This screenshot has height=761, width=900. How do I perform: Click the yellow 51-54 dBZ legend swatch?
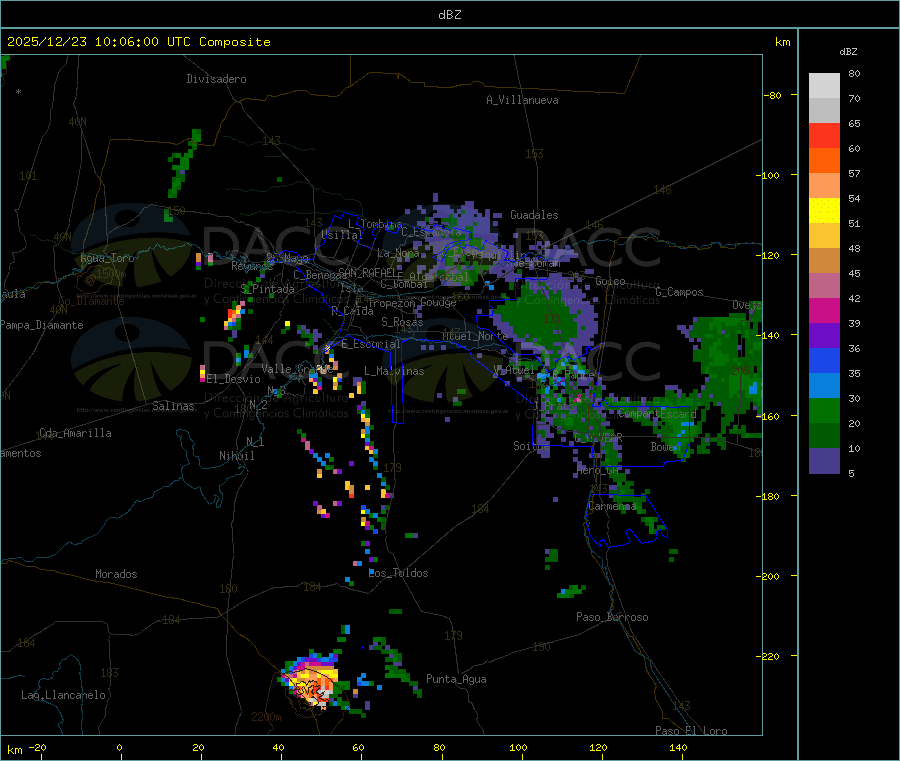coord(824,211)
